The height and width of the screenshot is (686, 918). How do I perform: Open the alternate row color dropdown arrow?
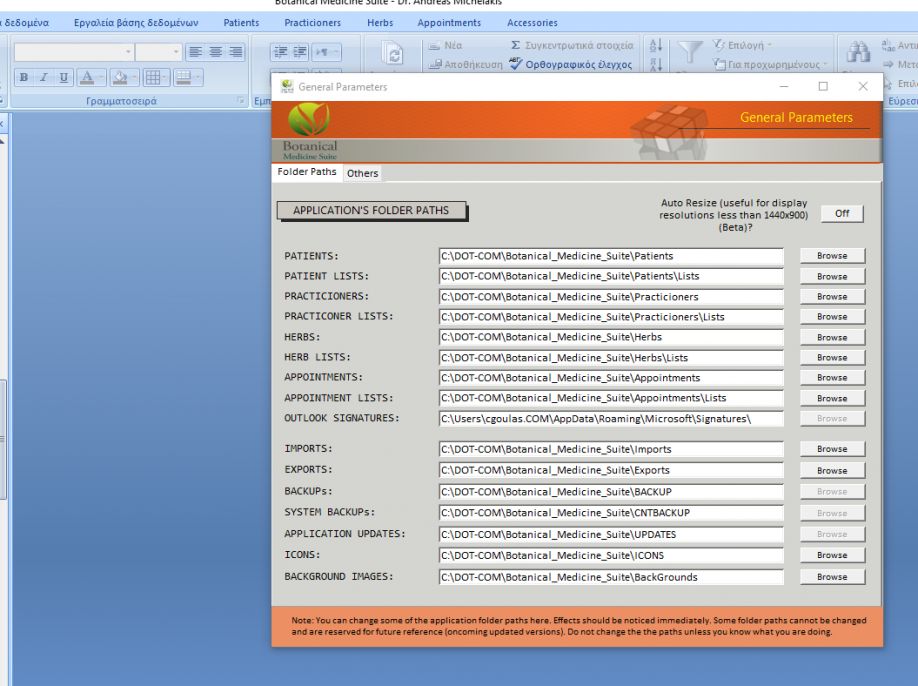(x=198, y=77)
